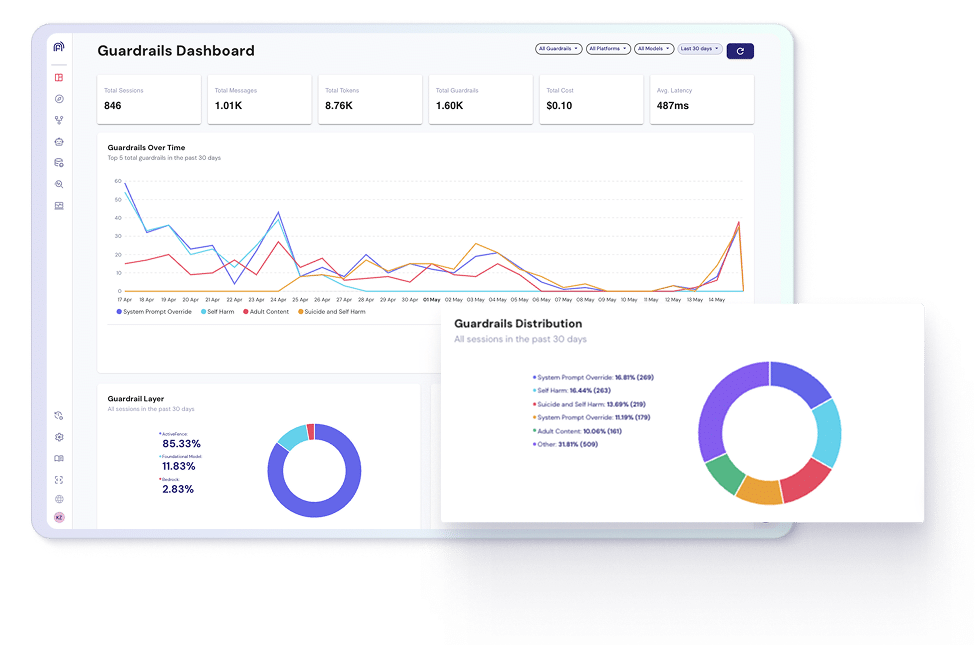The image size is (975, 645).
Task: Toggle Self Harm series in chart legend
Action: click(x=218, y=312)
